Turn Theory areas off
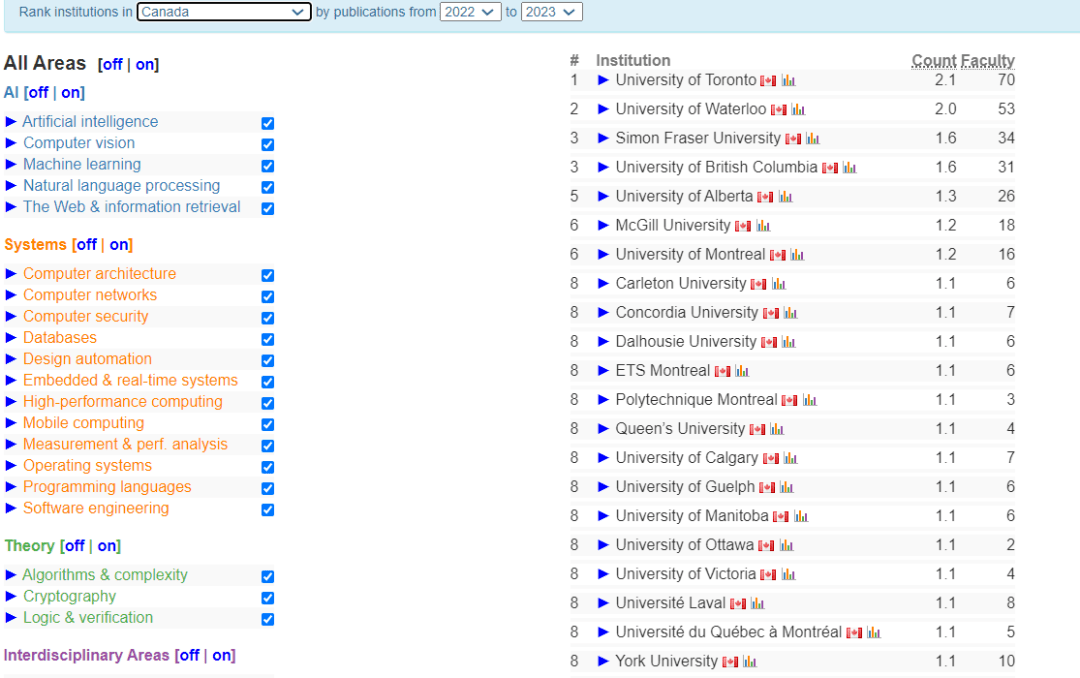The height and width of the screenshot is (678, 1080). (x=74, y=546)
